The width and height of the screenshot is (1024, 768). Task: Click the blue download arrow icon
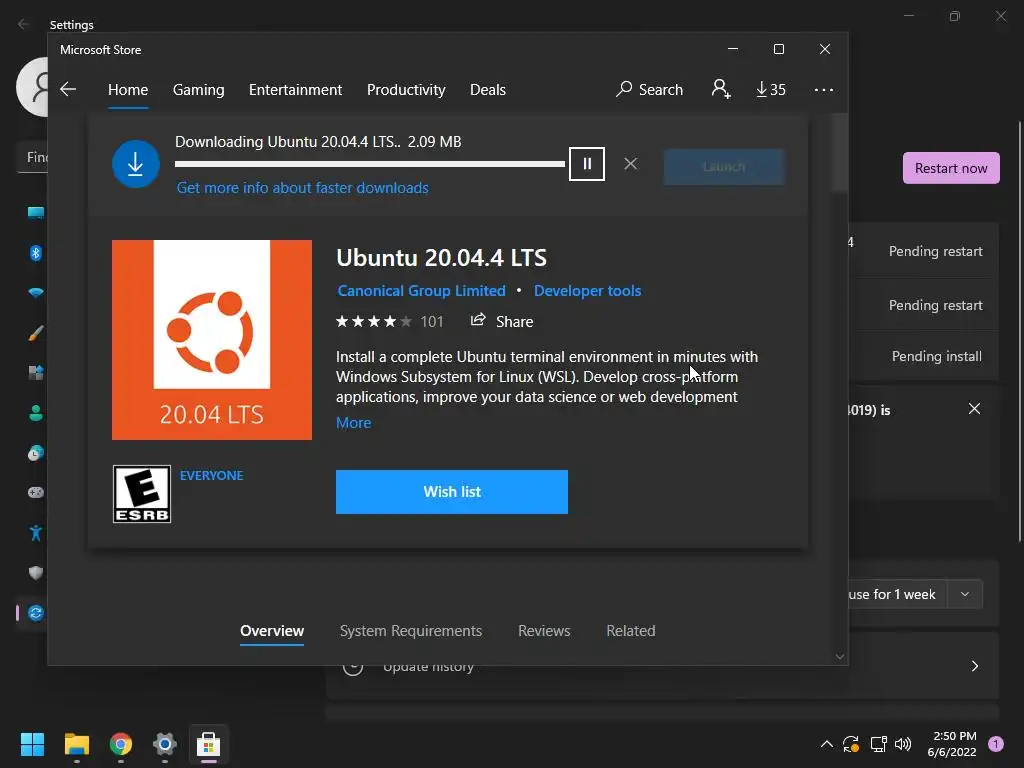point(136,164)
